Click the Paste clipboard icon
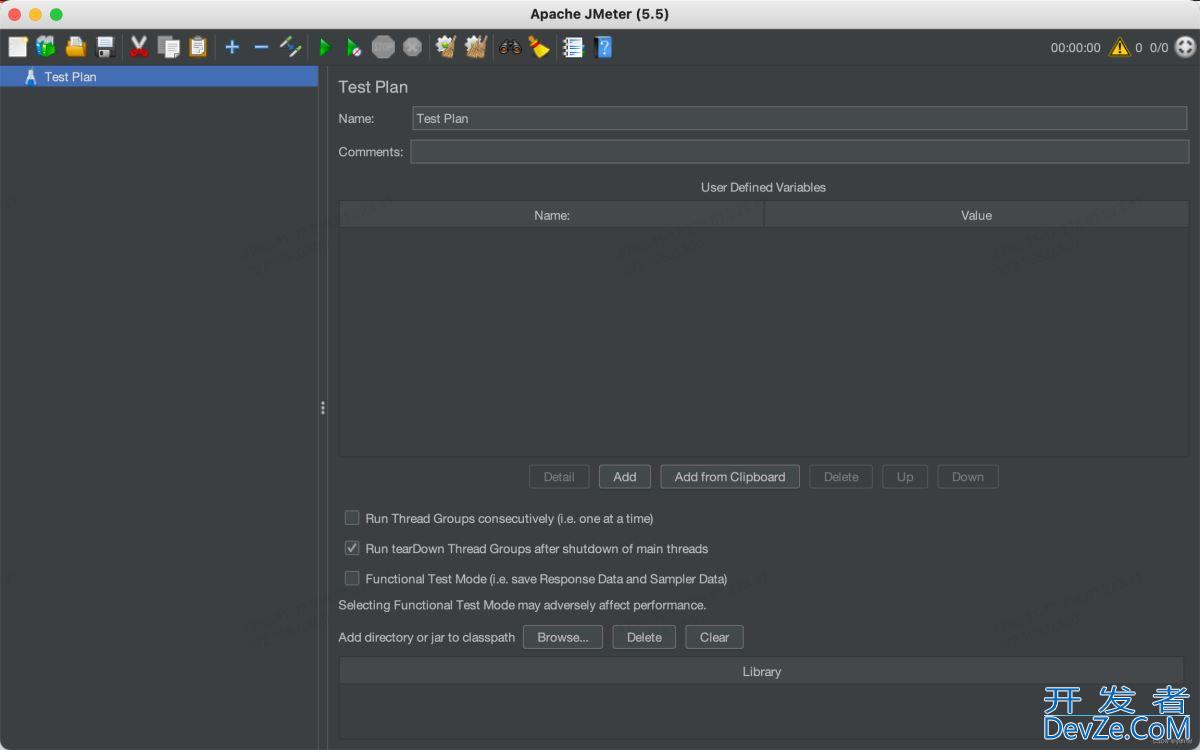Screen dimensions: 1200x750 pos(198,47)
